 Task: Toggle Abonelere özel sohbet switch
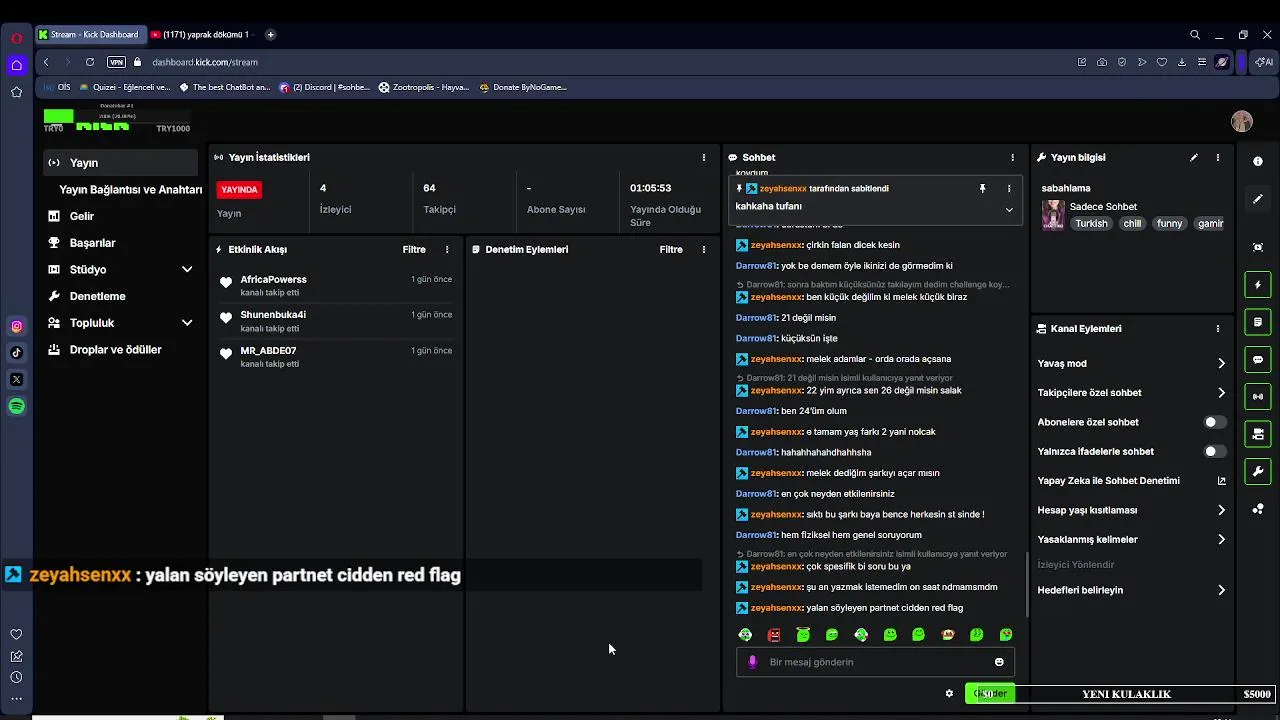[1214, 422]
